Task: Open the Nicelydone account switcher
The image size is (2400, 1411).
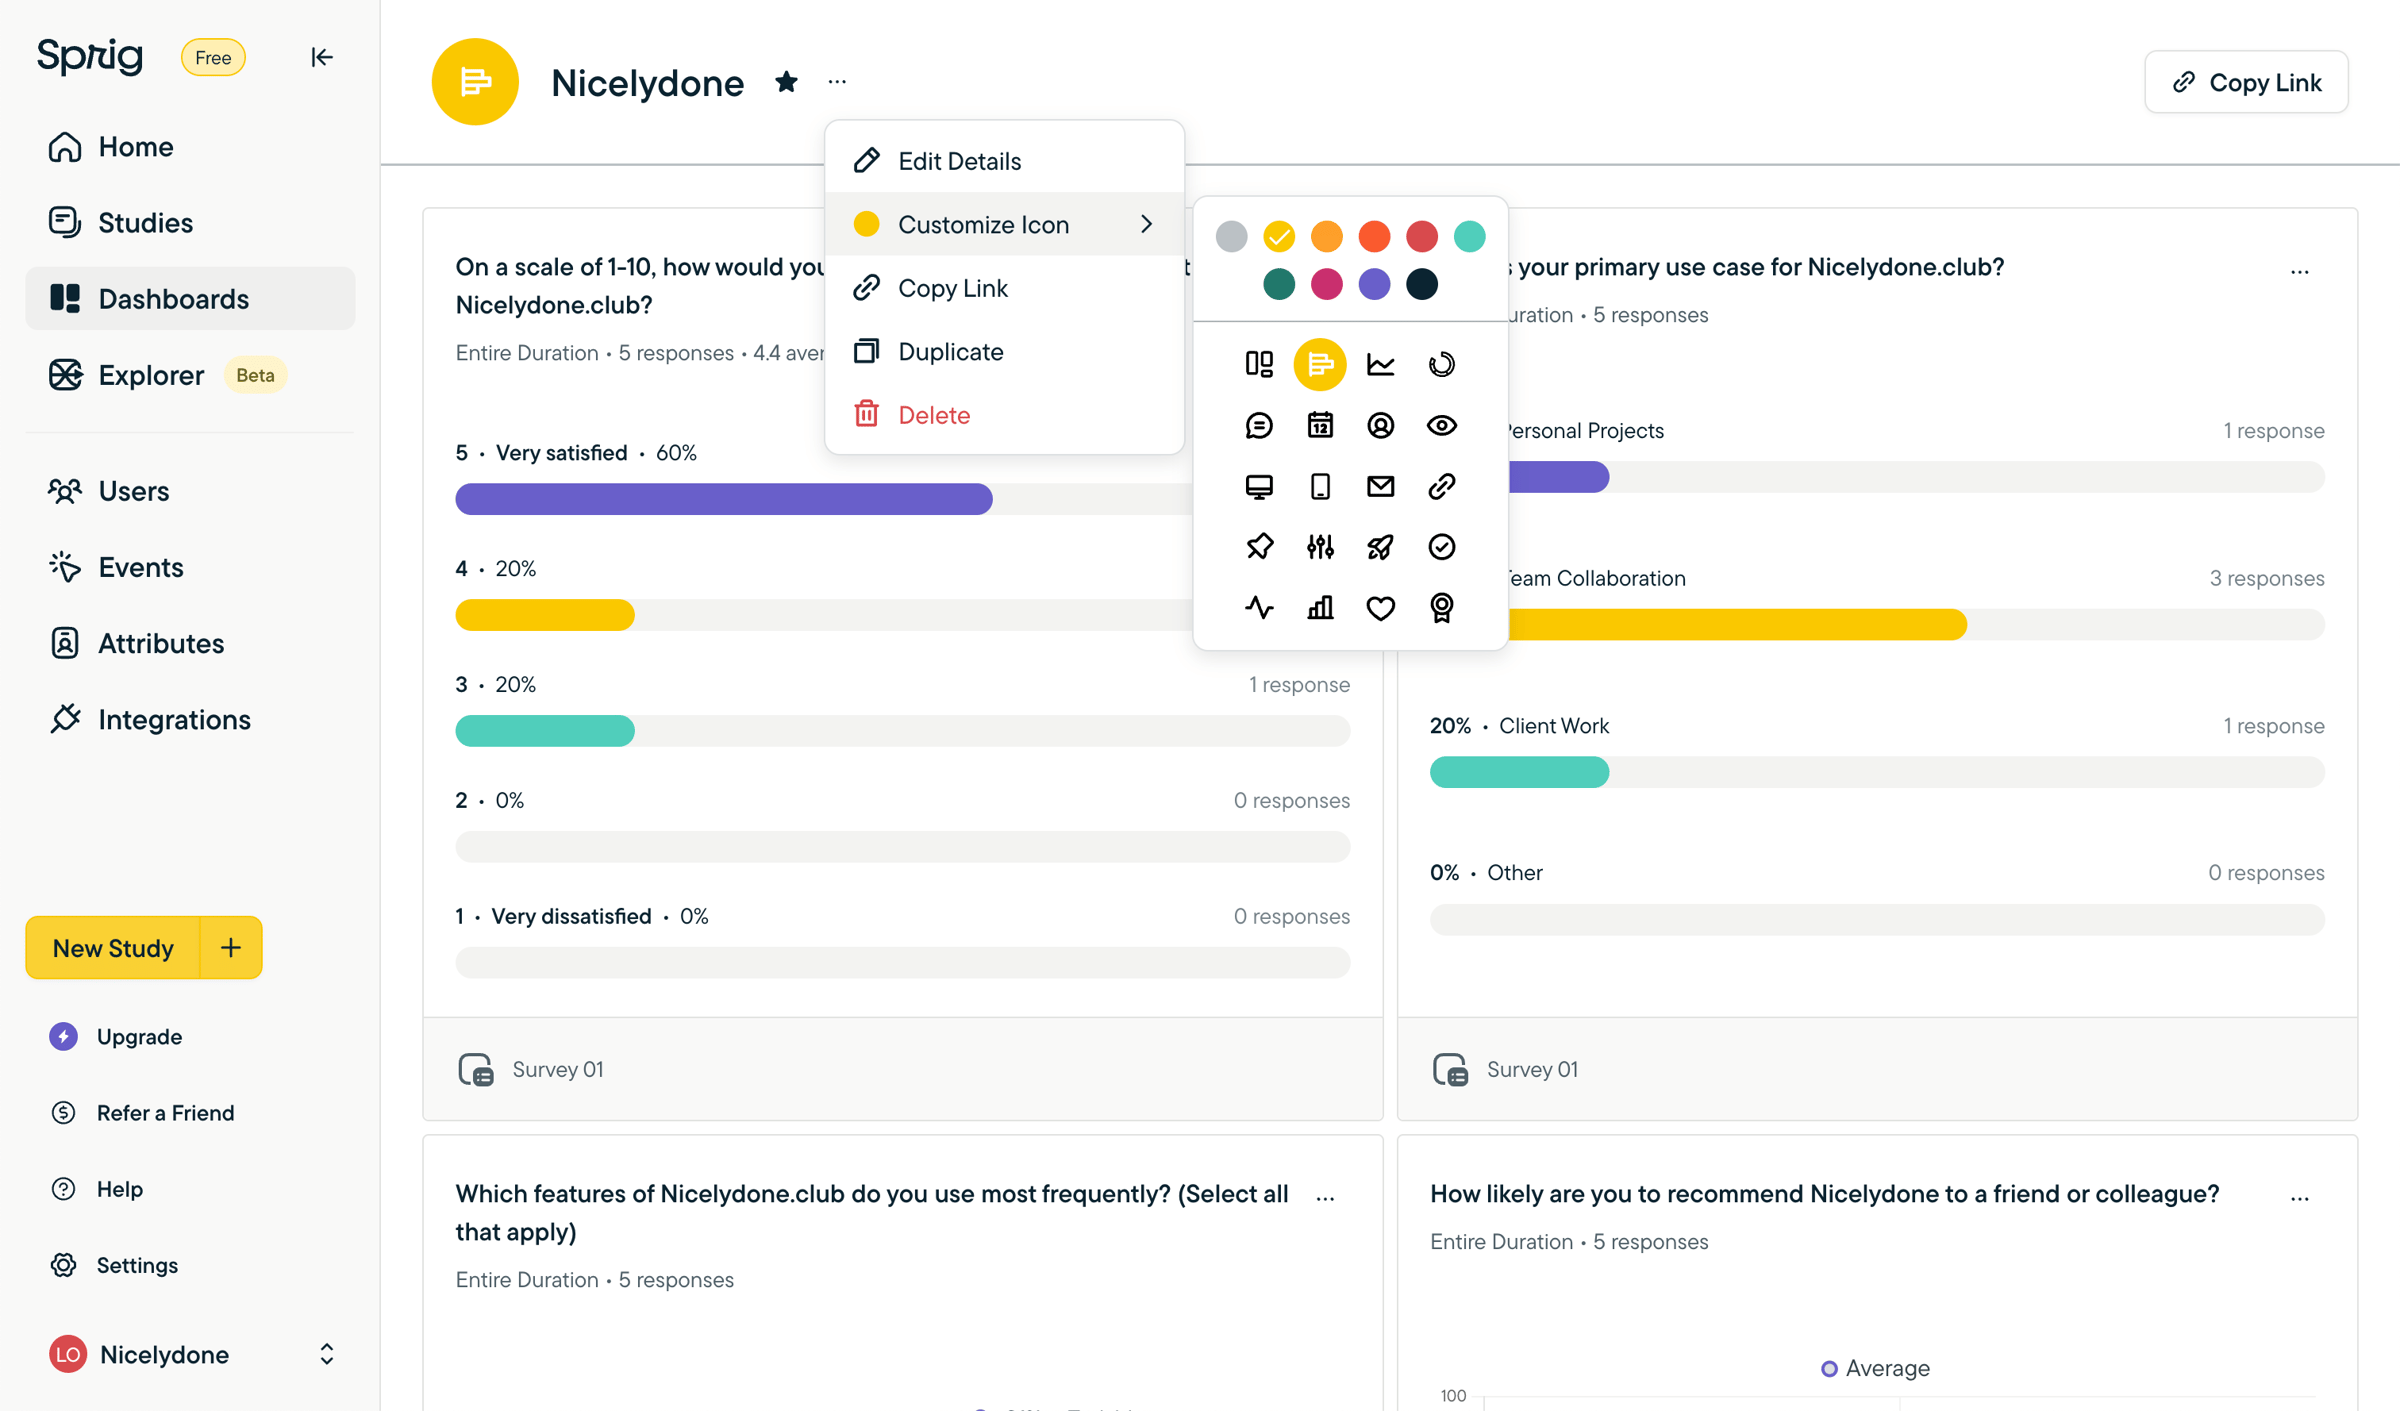Action: click(191, 1354)
